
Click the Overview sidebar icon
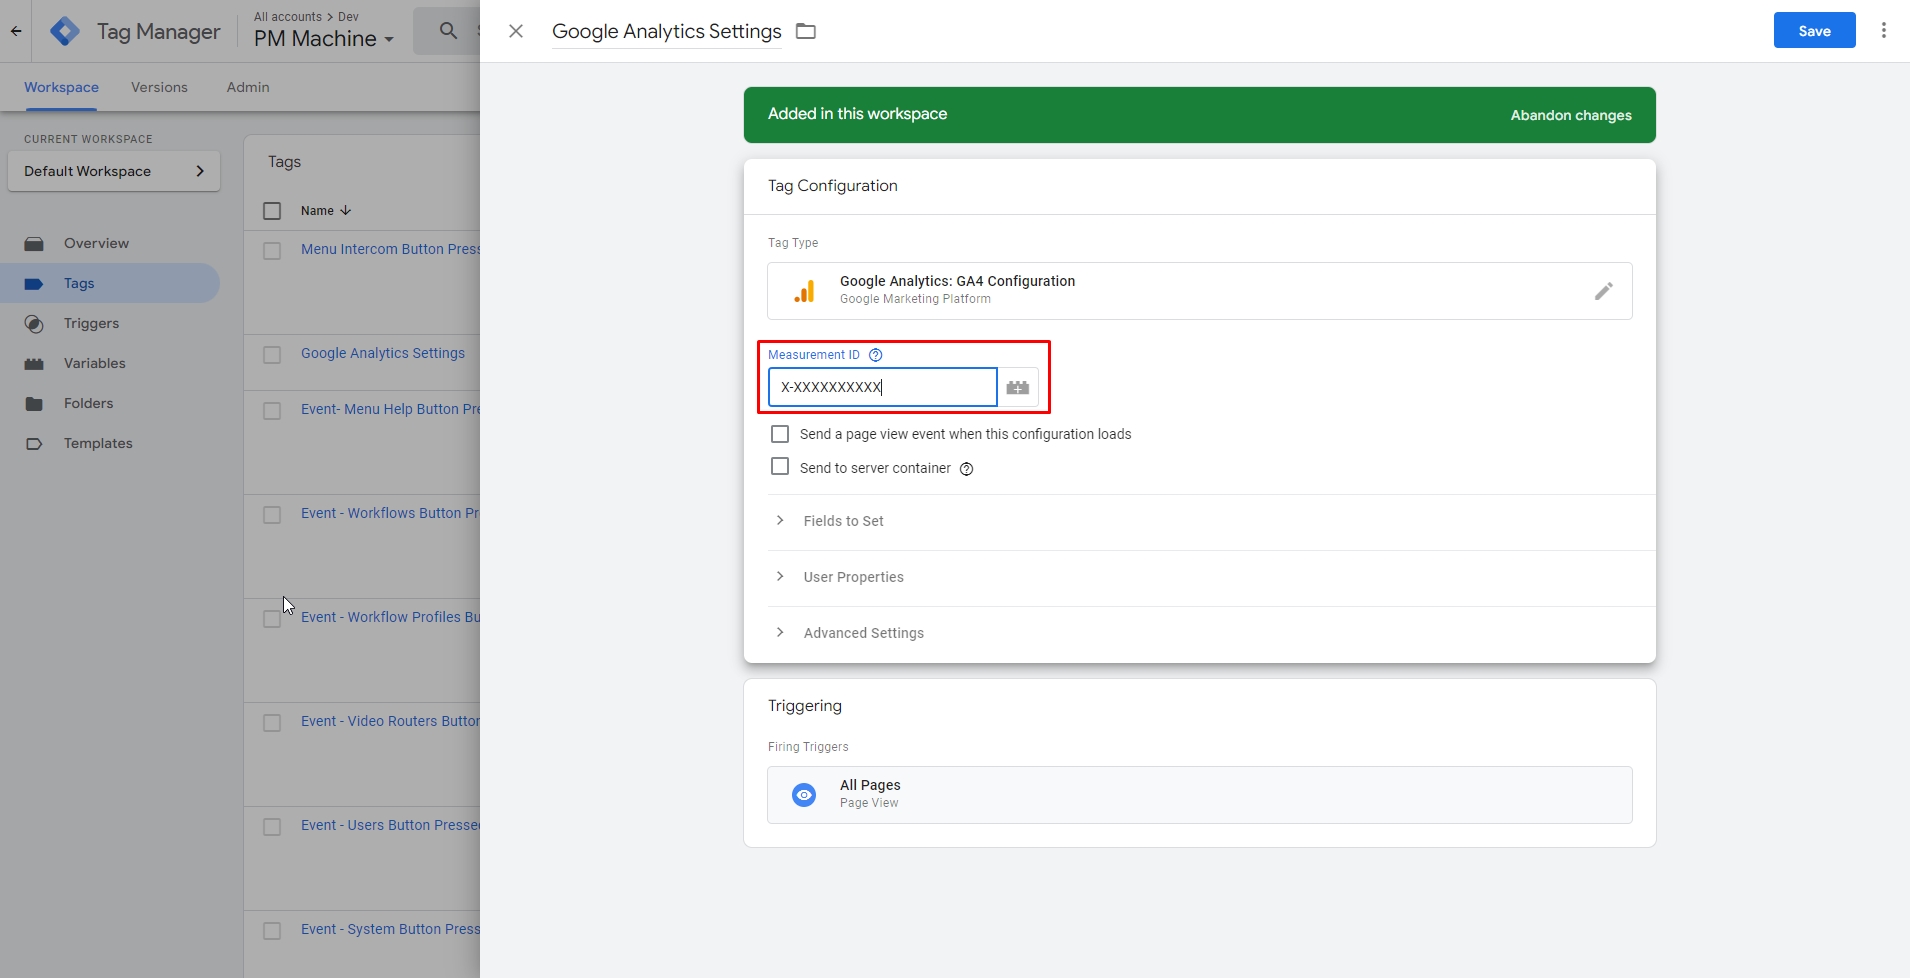point(34,244)
